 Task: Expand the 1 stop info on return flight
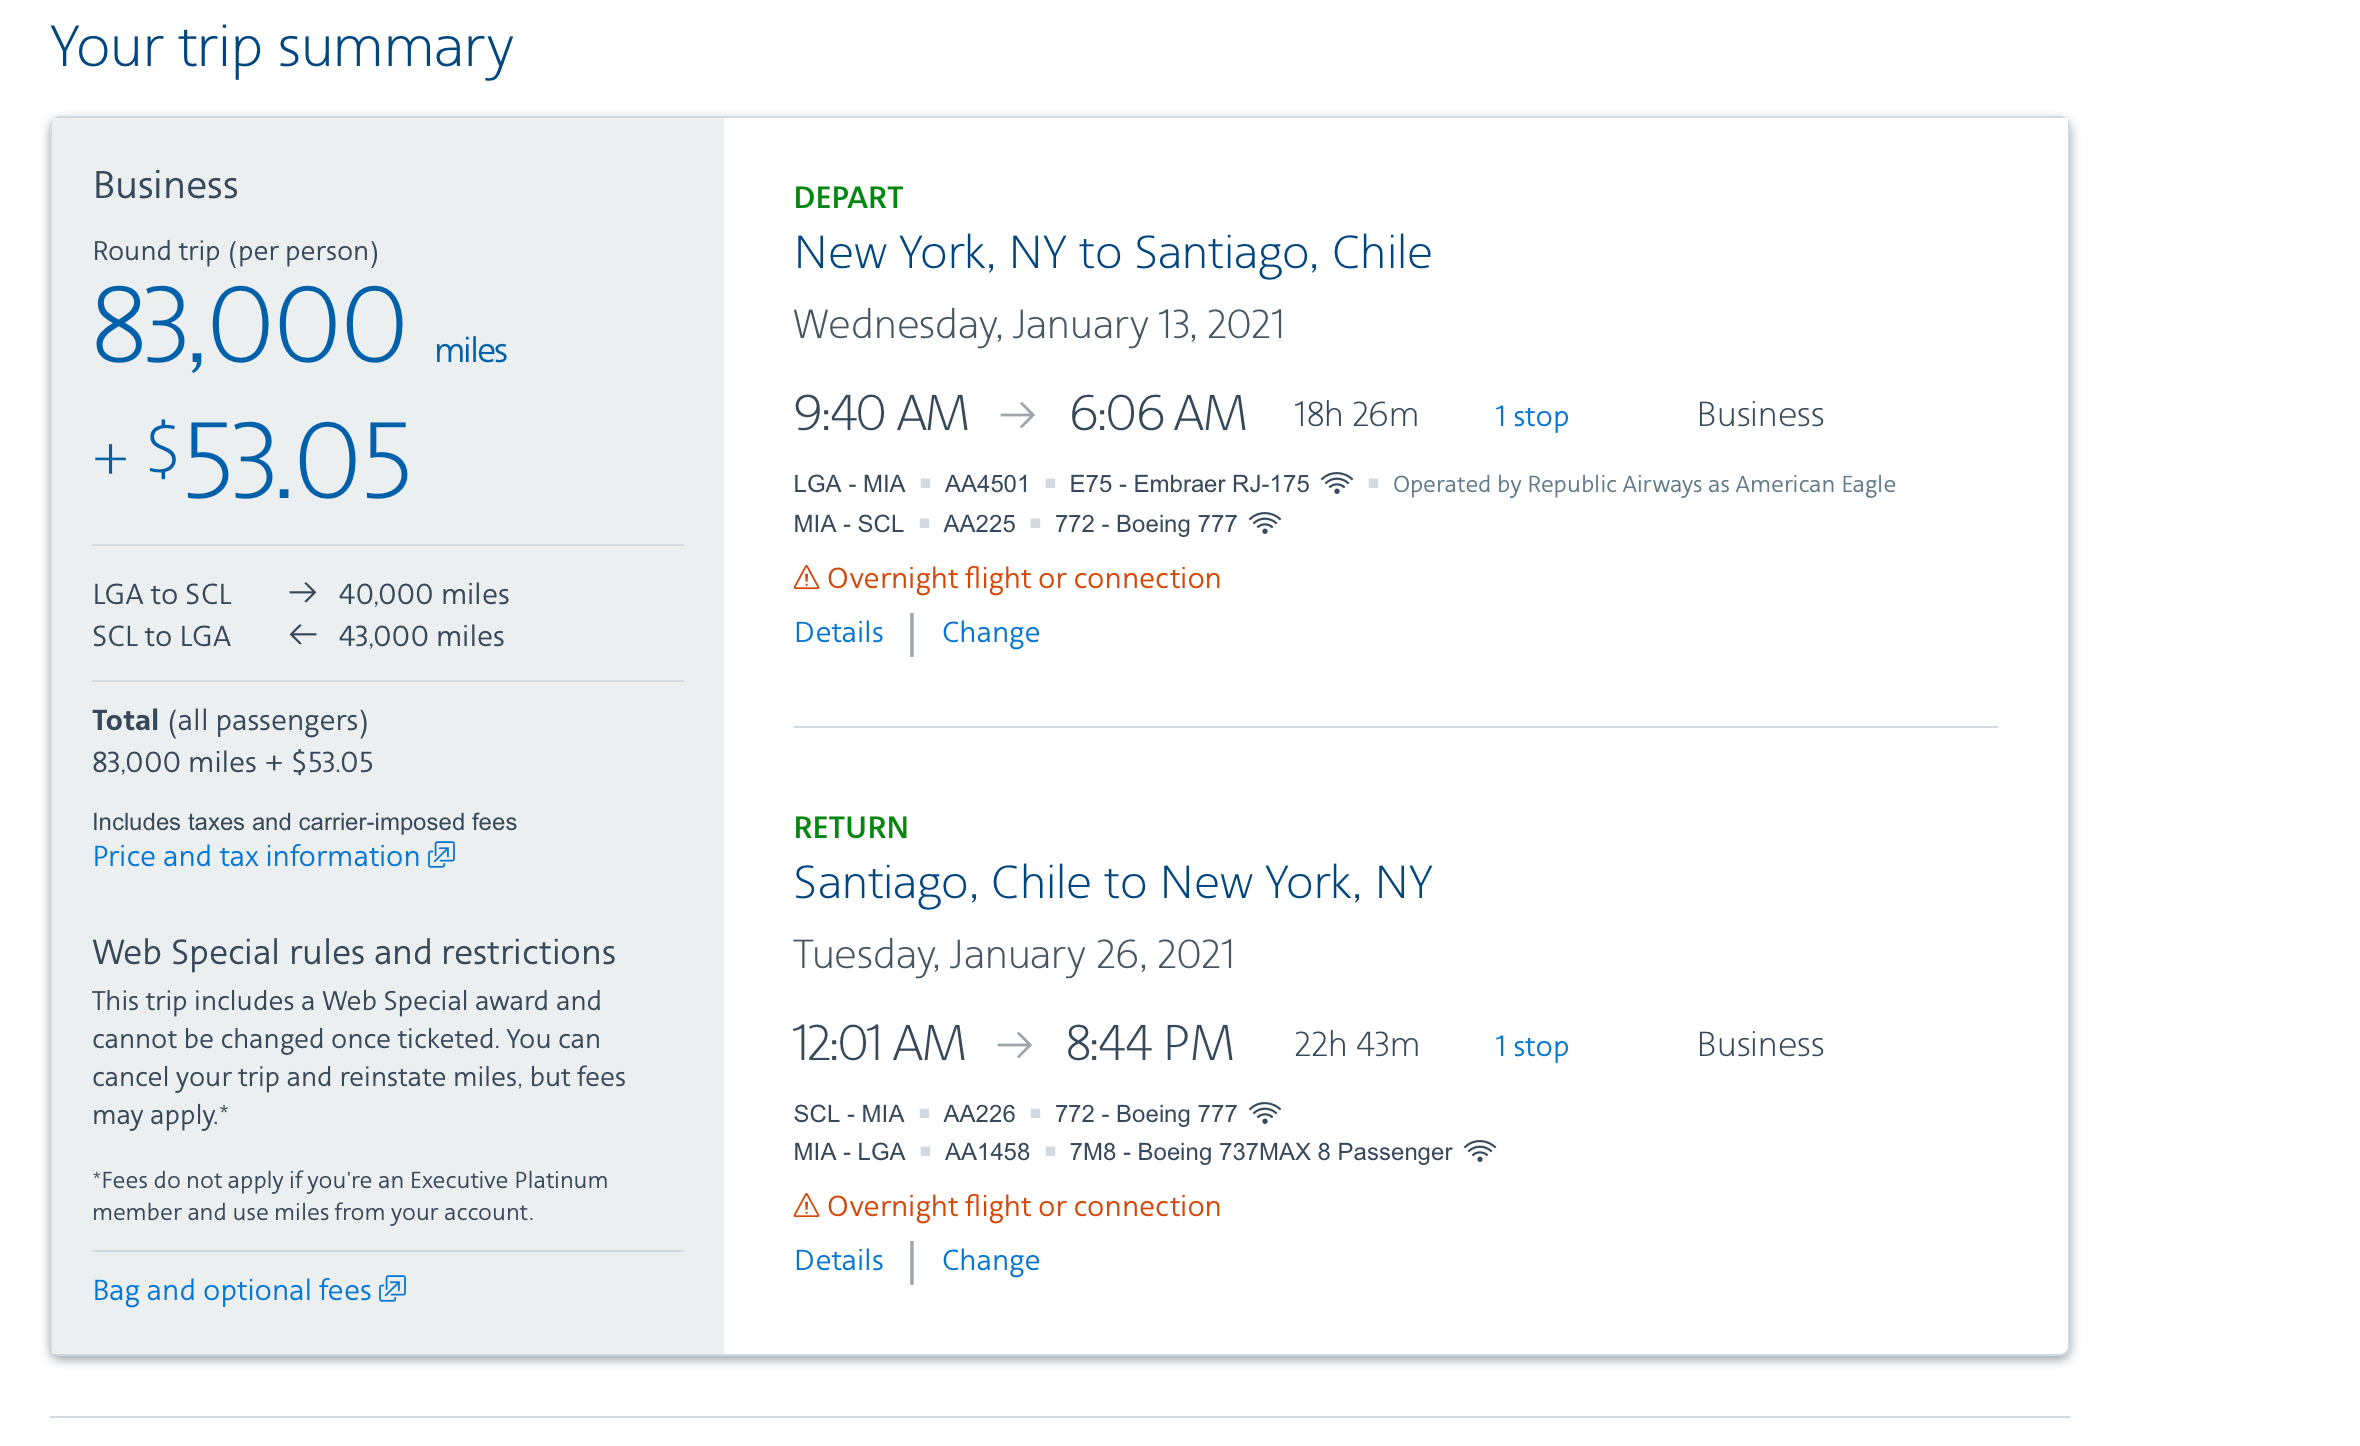point(1530,1046)
